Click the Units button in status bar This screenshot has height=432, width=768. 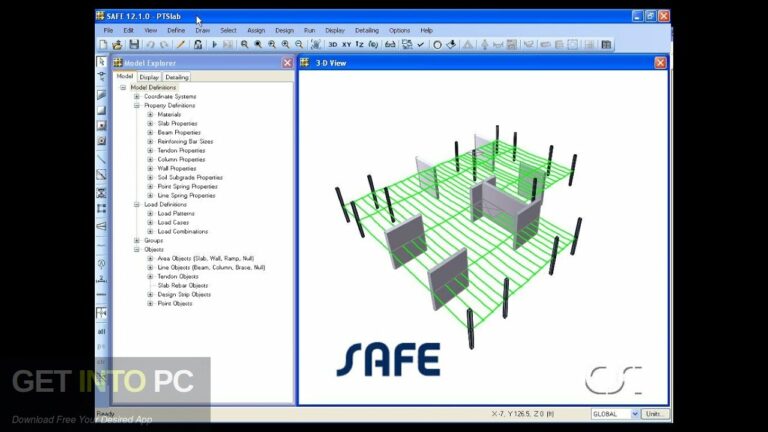pos(655,414)
